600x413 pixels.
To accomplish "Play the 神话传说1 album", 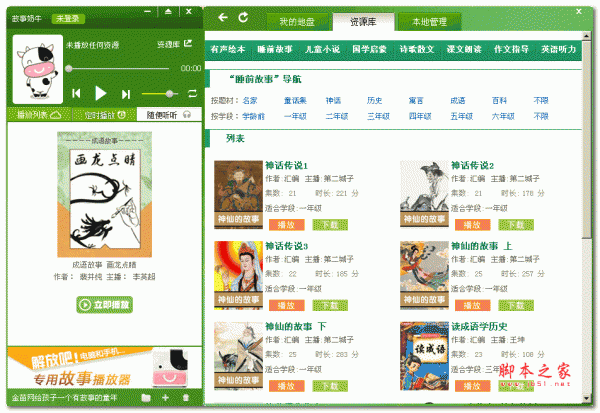I will [287, 225].
